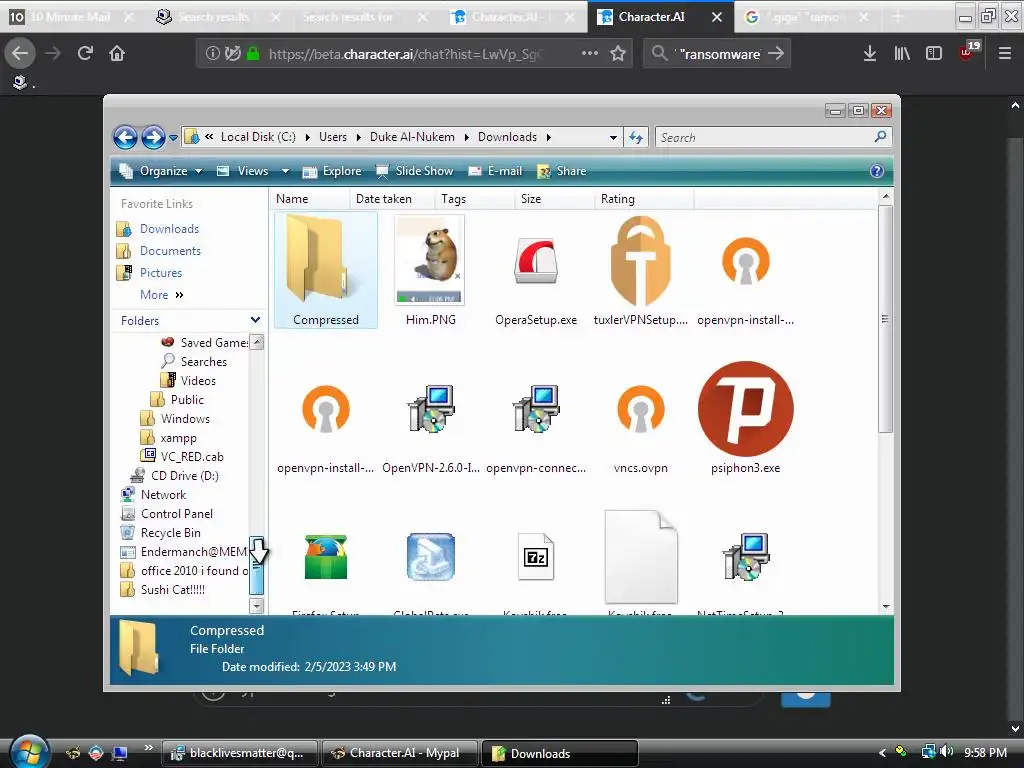
Task: Sort by Date taken column
Action: click(x=392, y=199)
